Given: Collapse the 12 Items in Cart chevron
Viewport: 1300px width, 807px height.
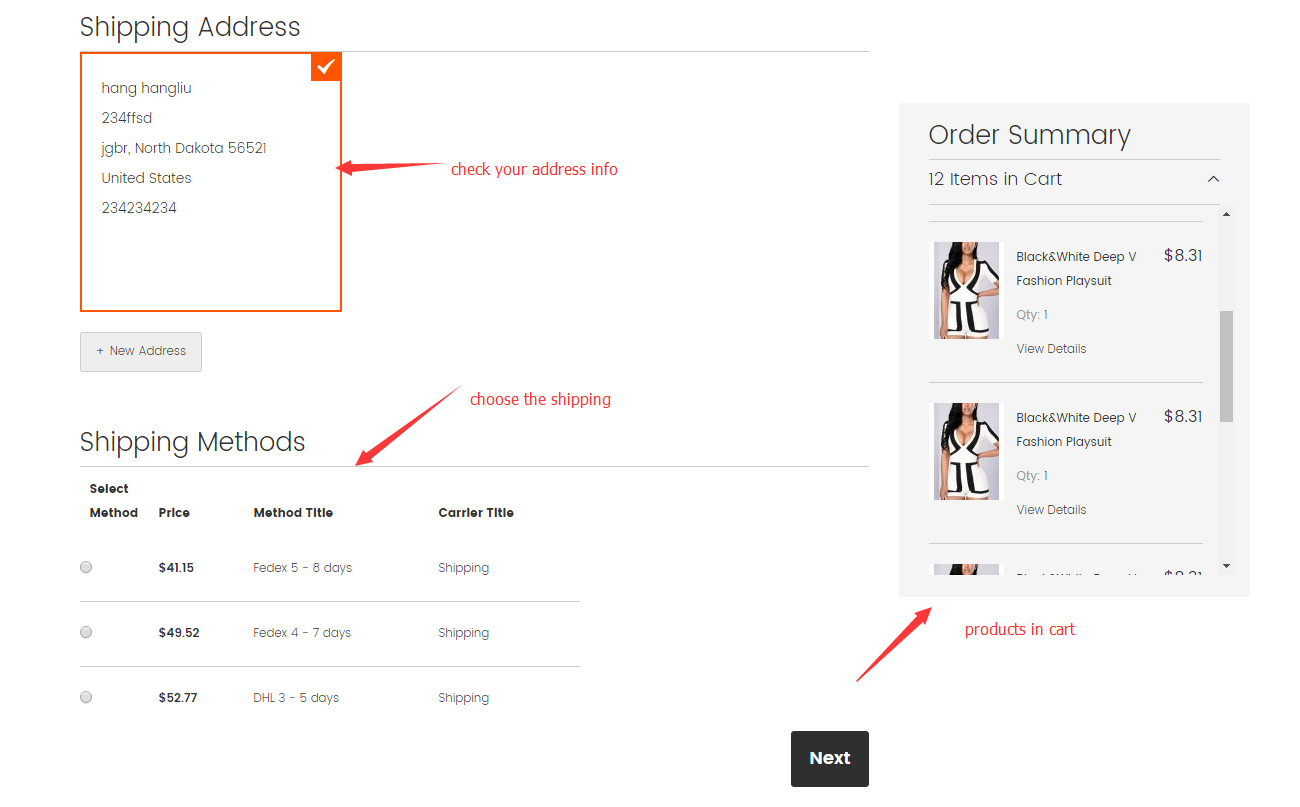Looking at the screenshot, I should point(1213,179).
